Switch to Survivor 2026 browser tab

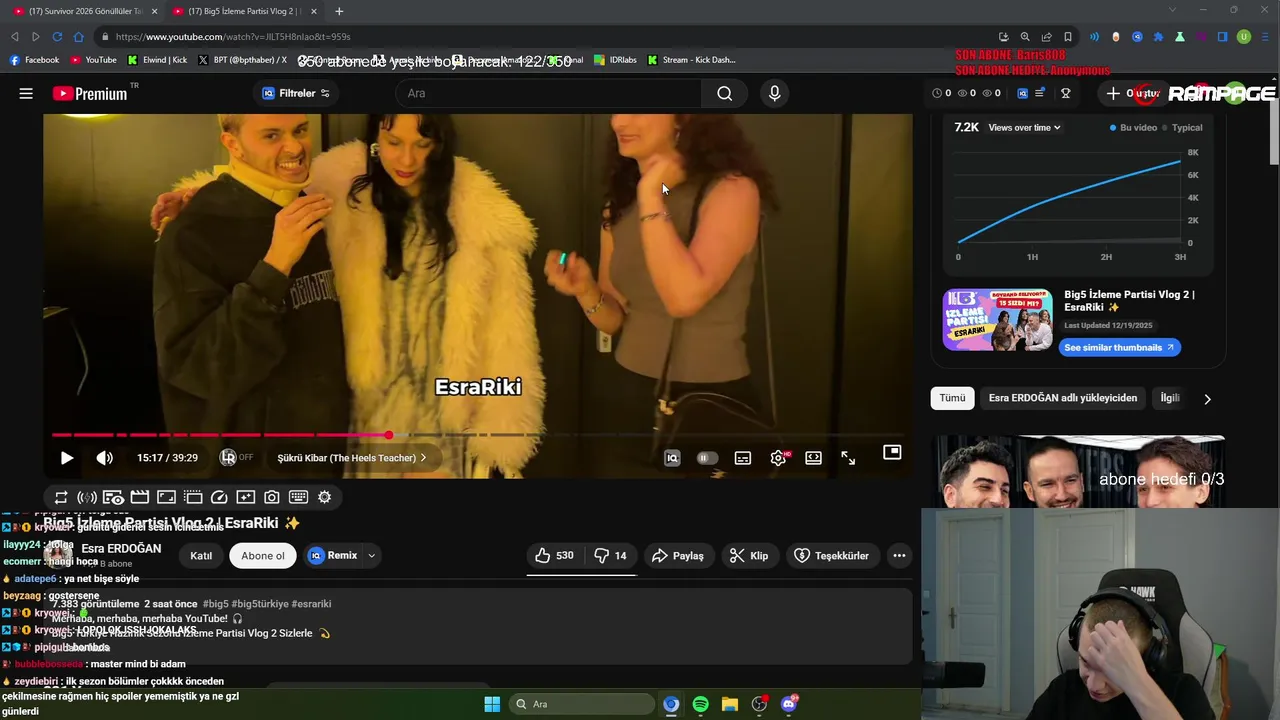(x=85, y=11)
